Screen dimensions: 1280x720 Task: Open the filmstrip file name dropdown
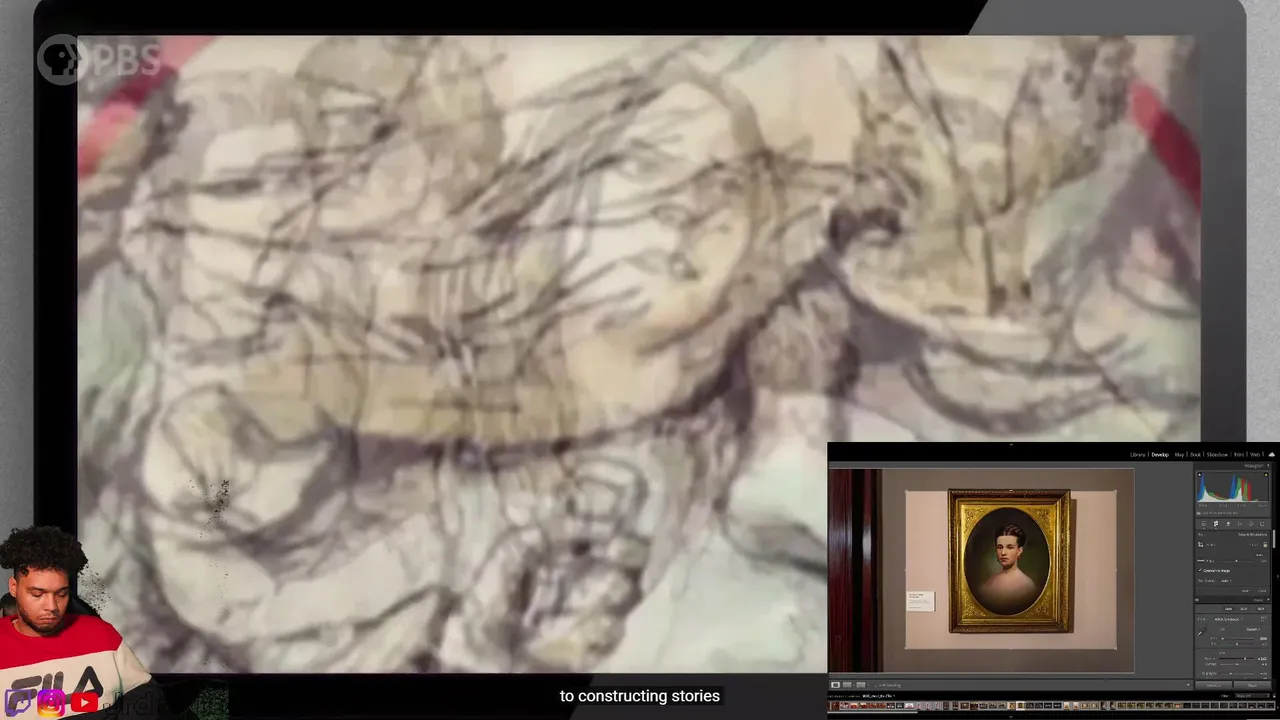click(x=879, y=696)
